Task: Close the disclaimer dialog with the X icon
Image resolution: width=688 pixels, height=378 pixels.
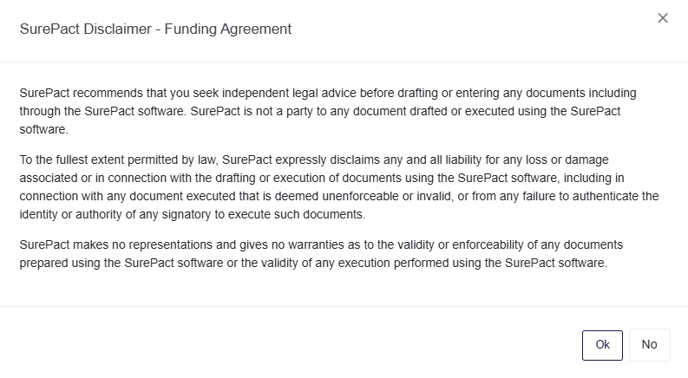Action: coord(663,18)
